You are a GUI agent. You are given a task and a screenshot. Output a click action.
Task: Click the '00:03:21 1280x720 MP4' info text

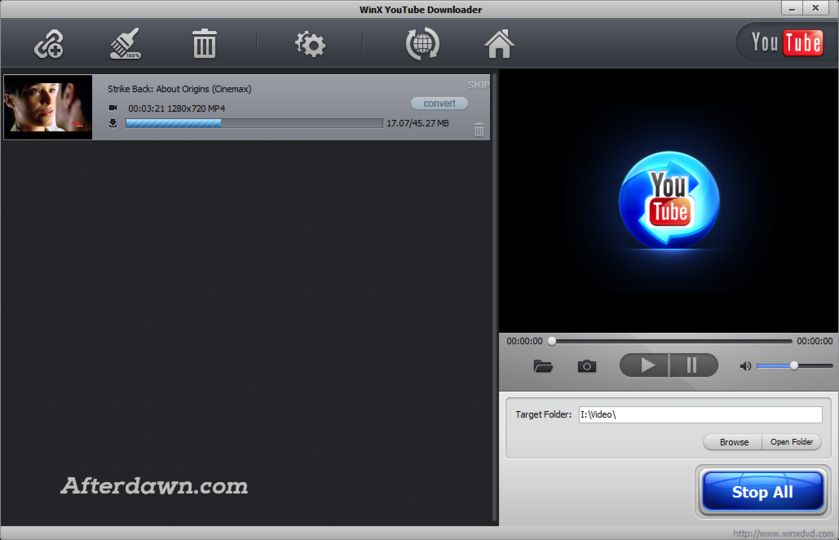pos(177,109)
